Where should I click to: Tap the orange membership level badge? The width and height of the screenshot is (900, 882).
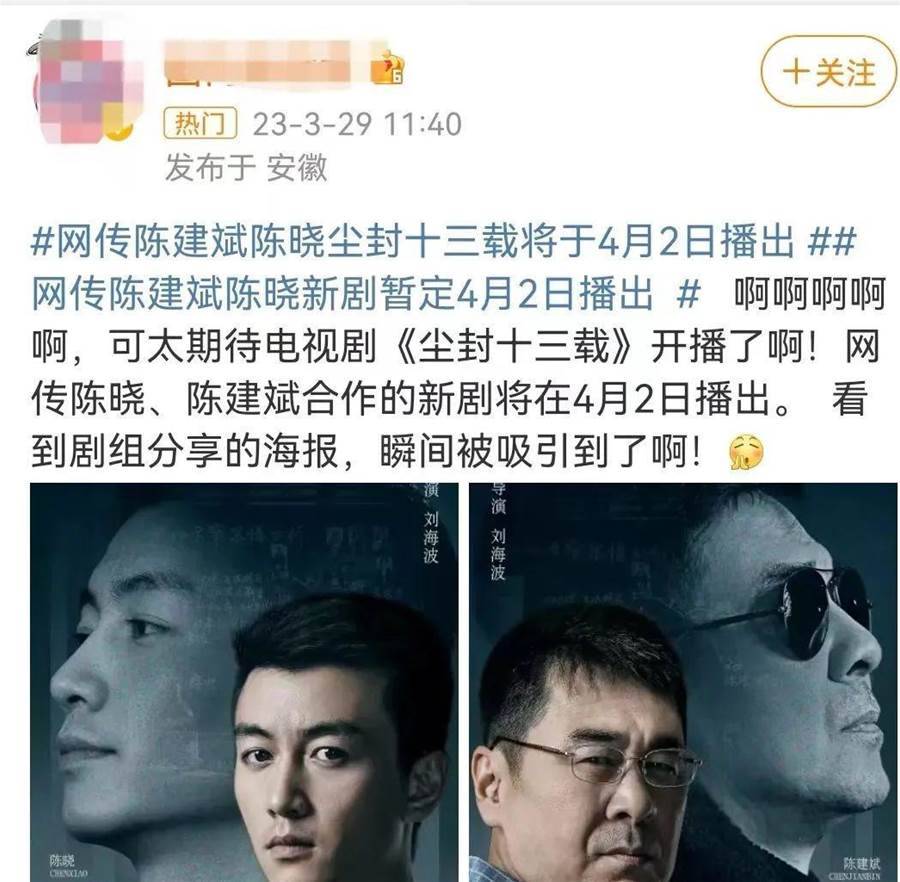point(387,67)
